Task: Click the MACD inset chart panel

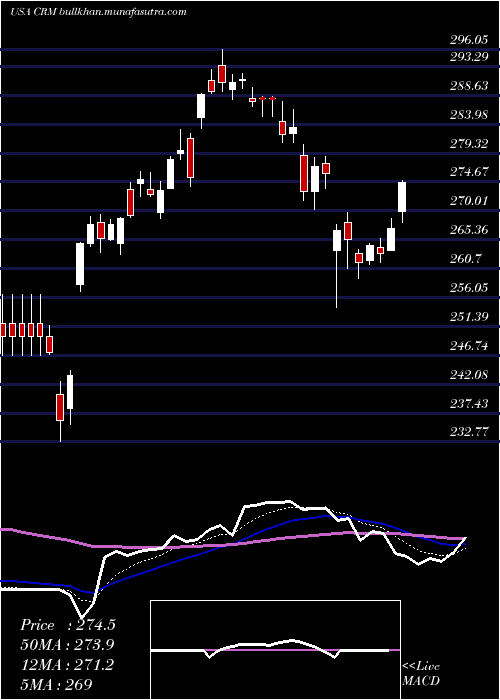Action: point(275,650)
